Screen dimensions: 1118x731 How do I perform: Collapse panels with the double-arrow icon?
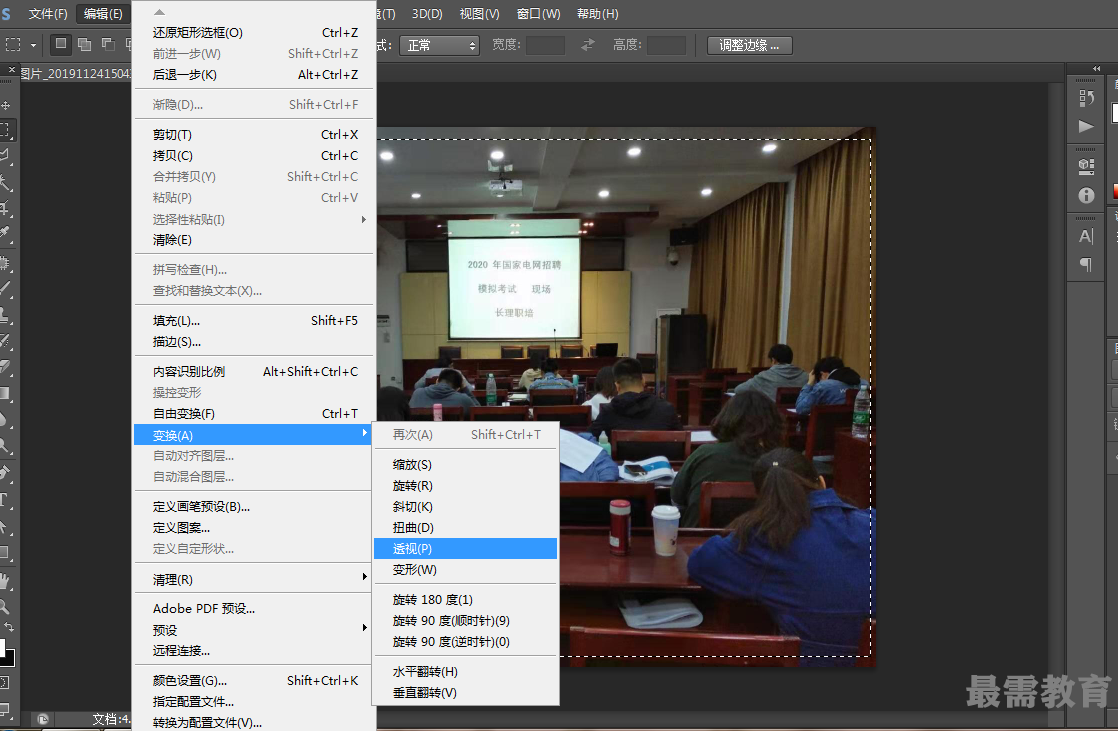(x=1097, y=68)
